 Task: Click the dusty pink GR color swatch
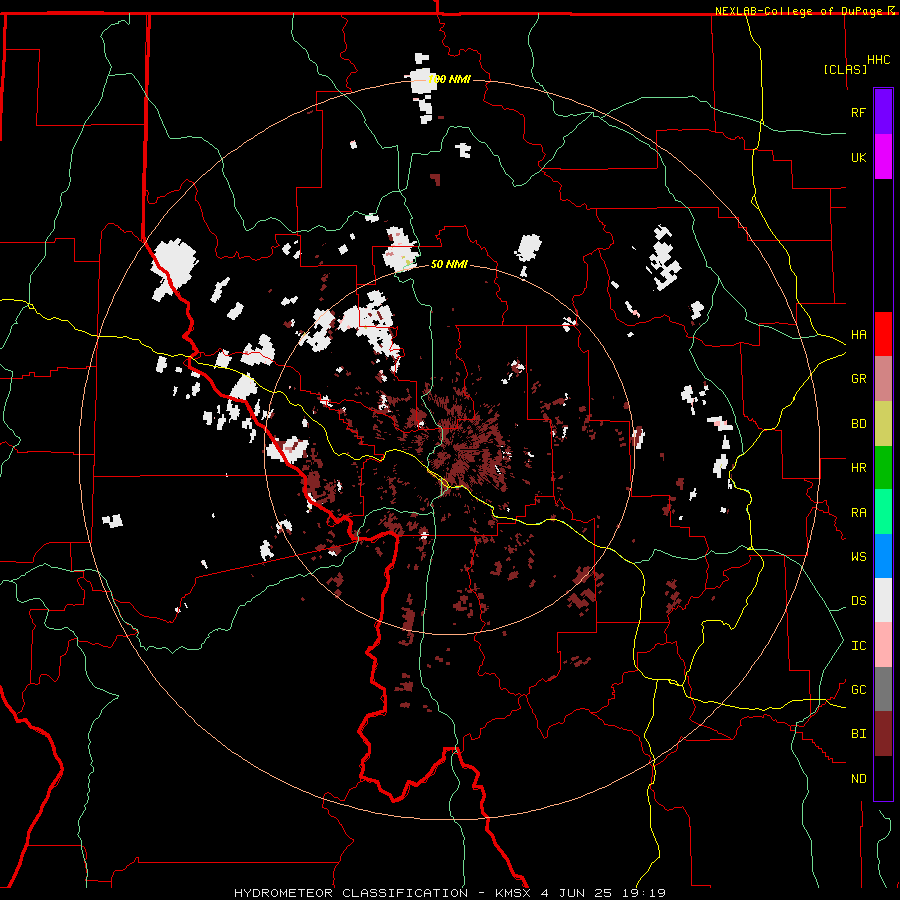[883, 379]
